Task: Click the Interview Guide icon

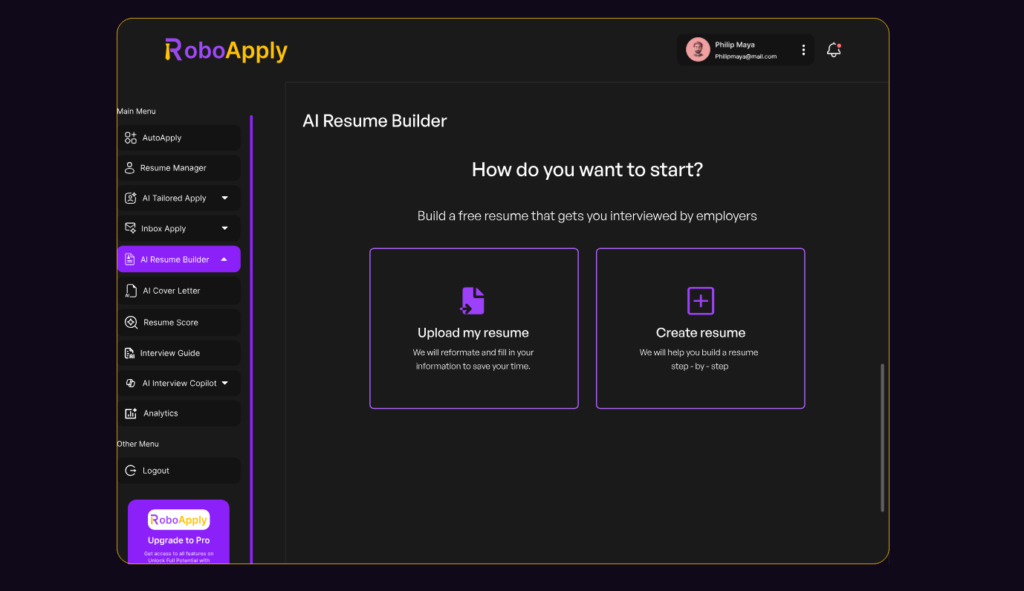Action: point(129,353)
